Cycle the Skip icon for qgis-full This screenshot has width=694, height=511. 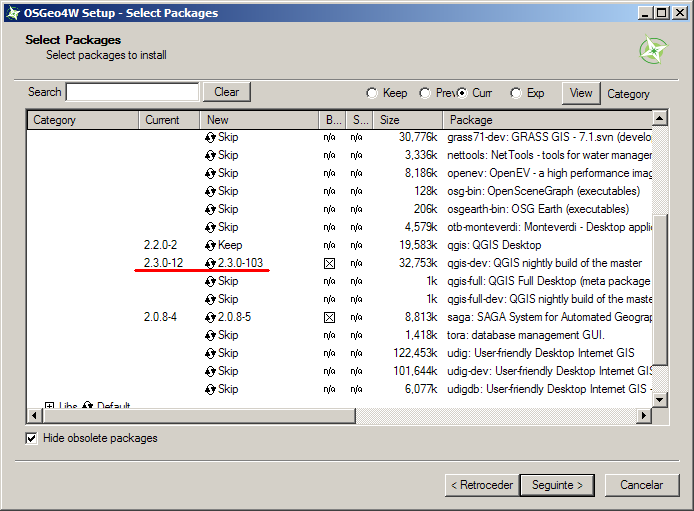pyautogui.click(x=210, y=281)
